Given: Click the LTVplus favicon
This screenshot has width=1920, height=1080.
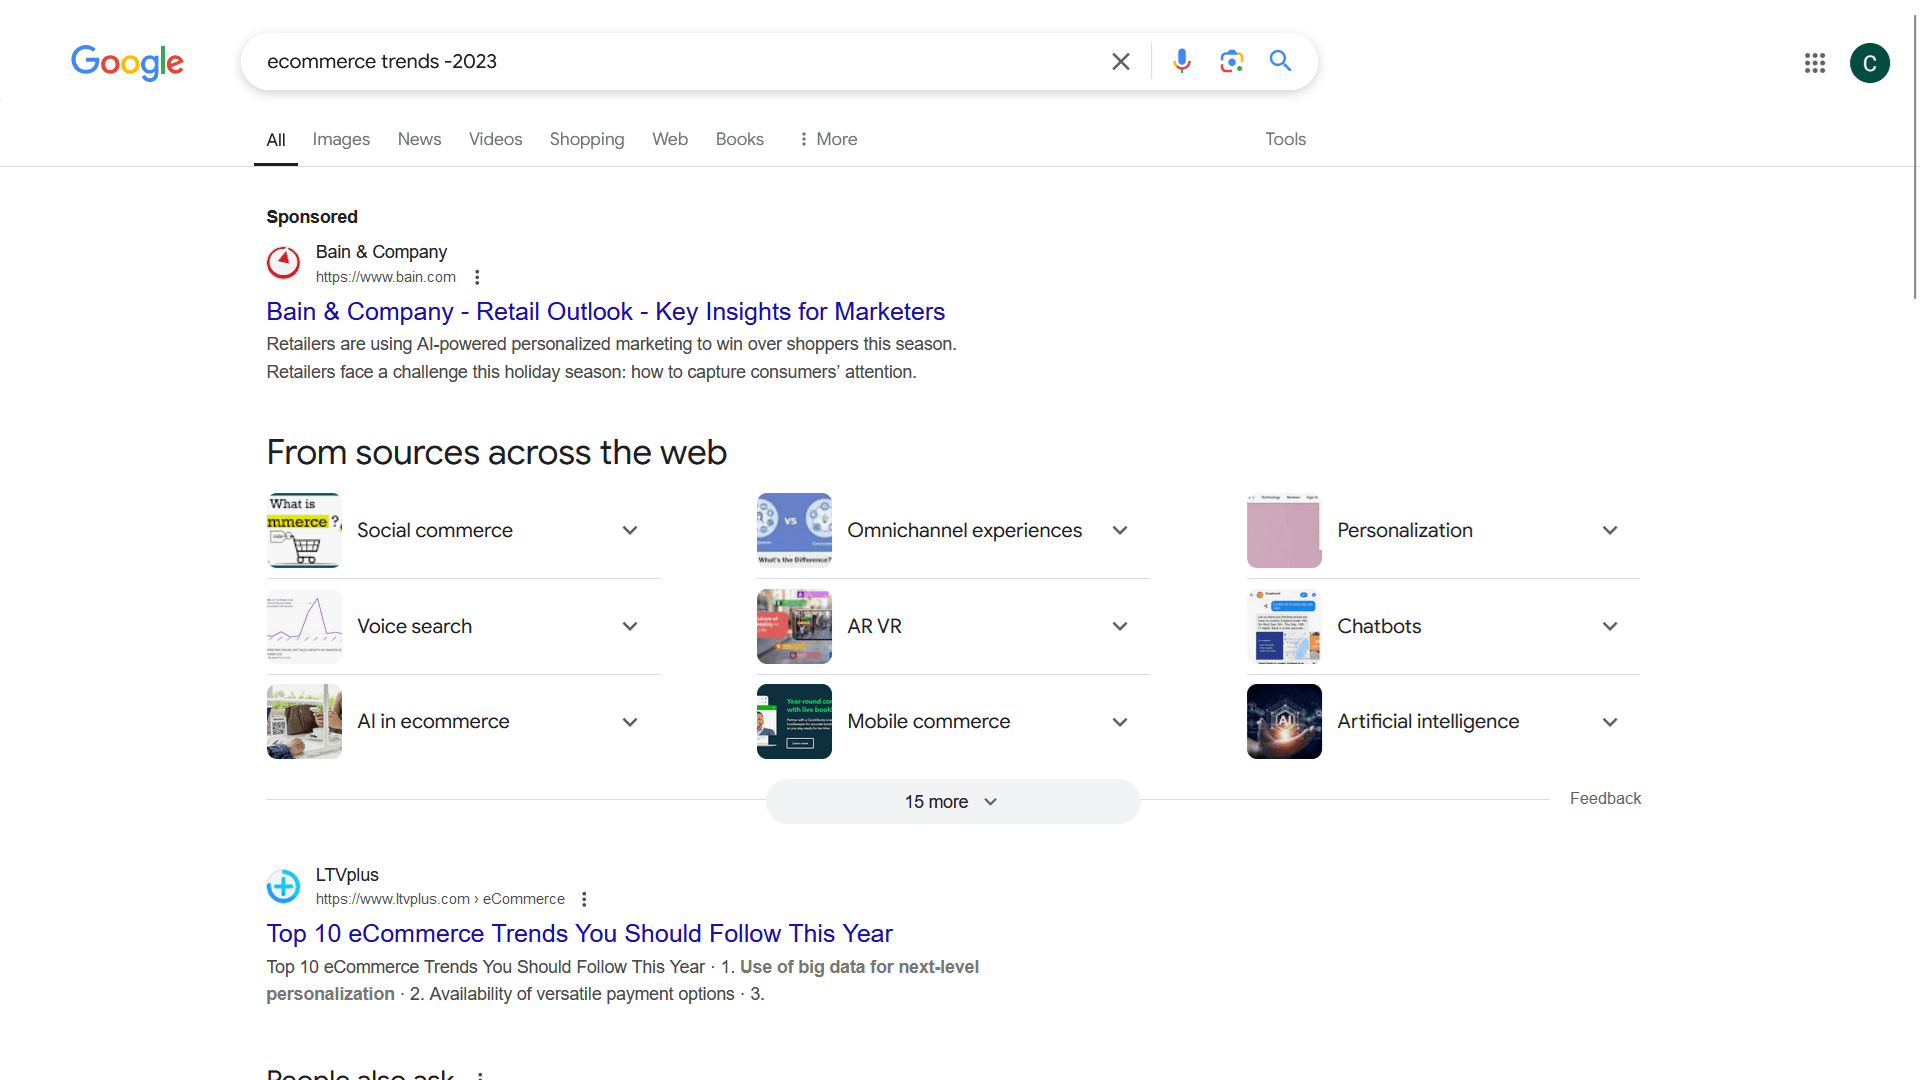Looking at the screenshot, I should point(283,886).
